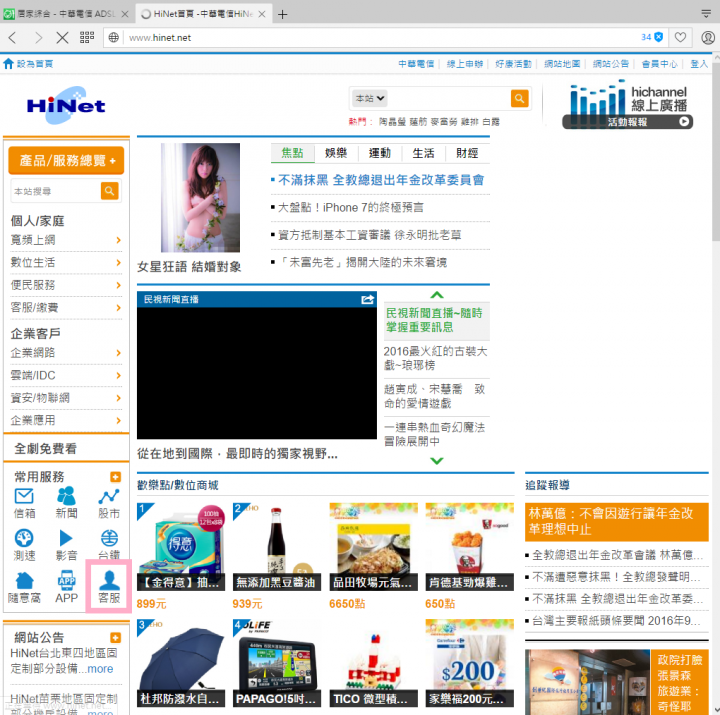Image resolution: width=720 pixels, height=715 pixels.
Task: Click the share icon on 民視新聞直播
Action: pos(367,299)
